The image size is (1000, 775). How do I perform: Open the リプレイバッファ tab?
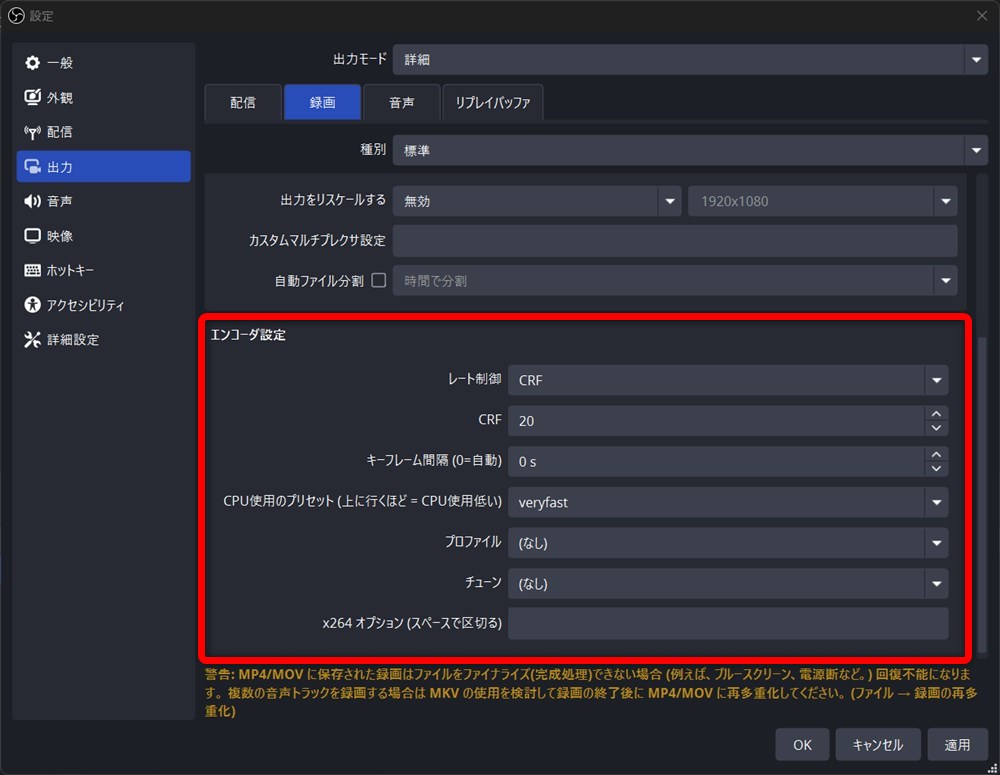click(492, 102)
